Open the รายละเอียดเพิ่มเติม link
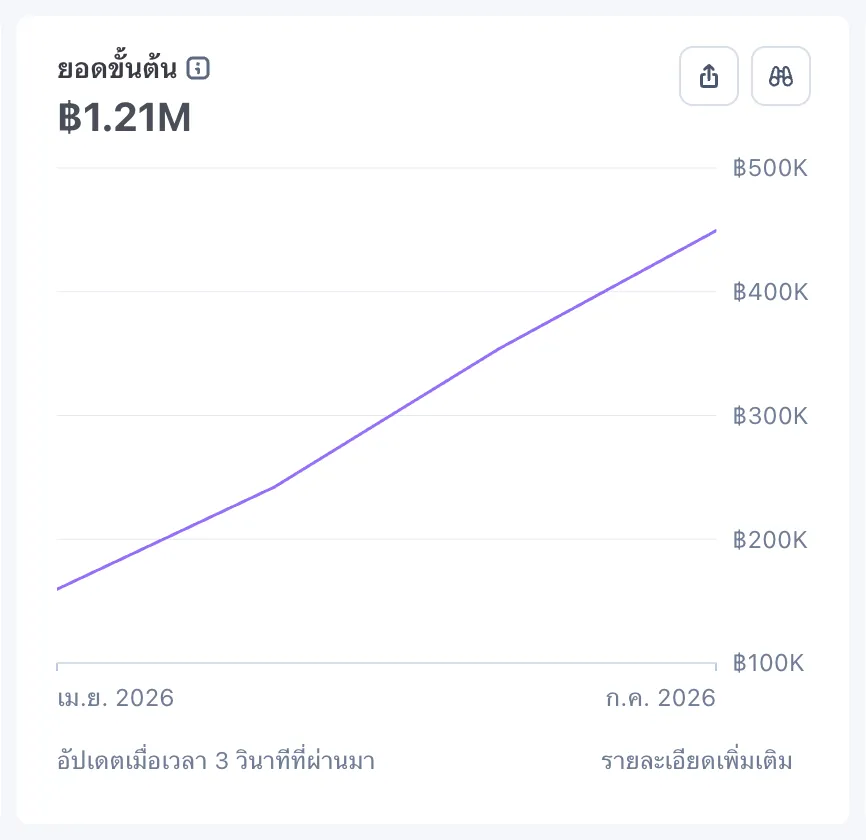Image resolution: width=866 pixels, height=840 pixels. click(x=696, y=761)
